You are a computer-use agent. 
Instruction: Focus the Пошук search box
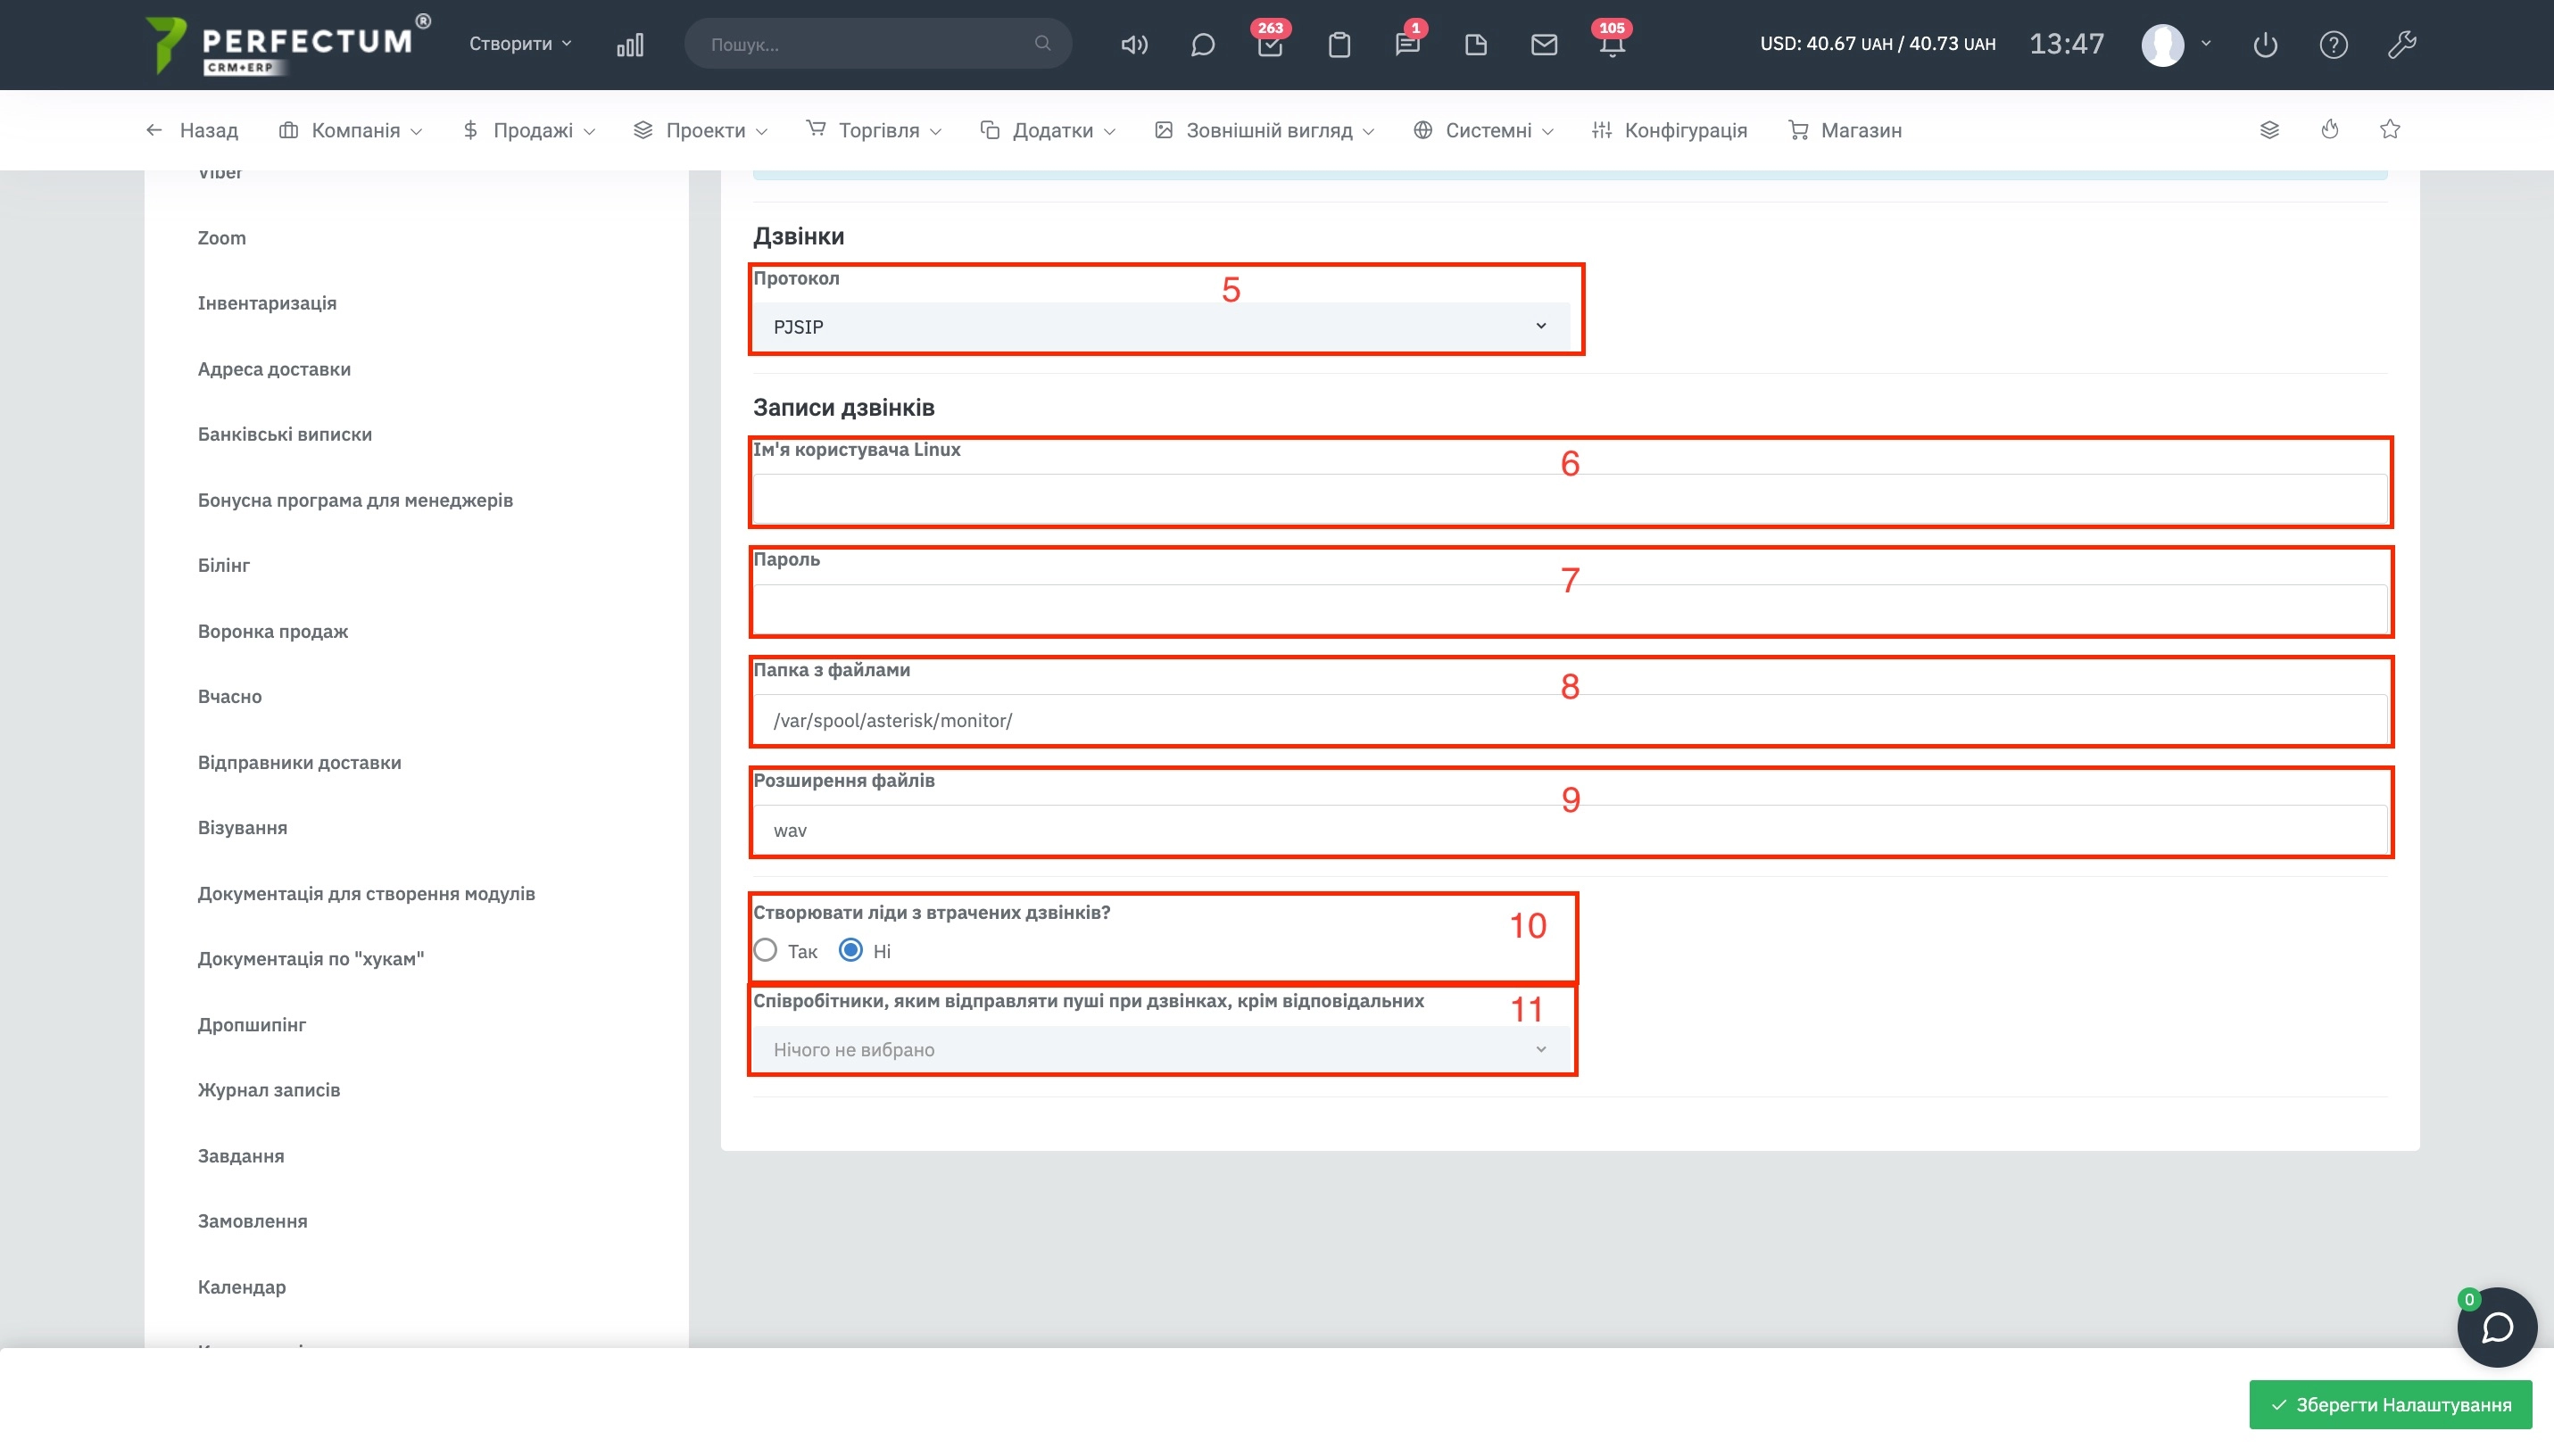click(x=877, y=44)
